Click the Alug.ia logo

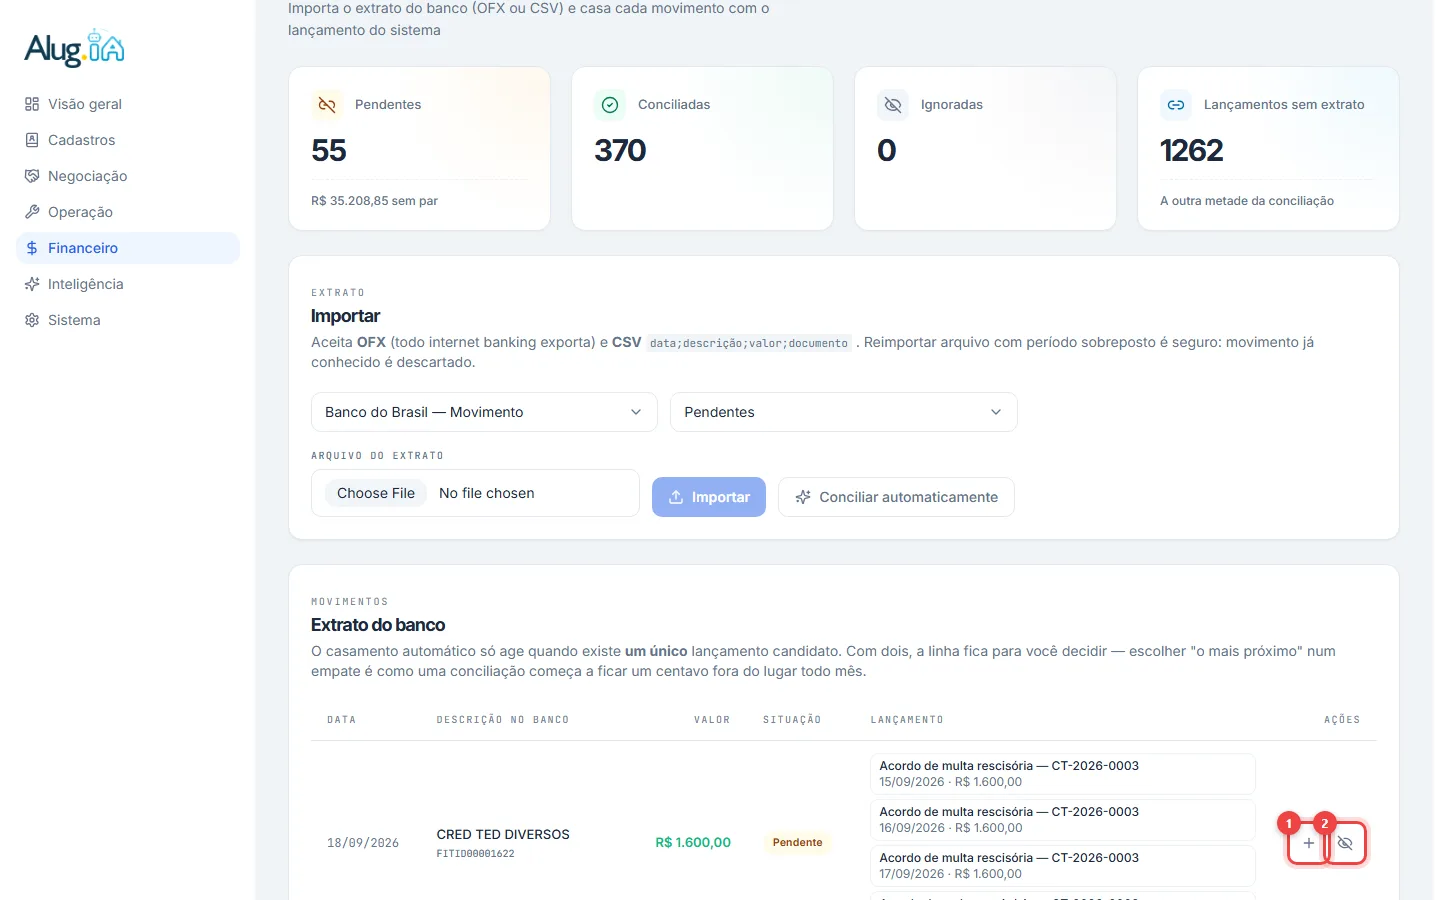(75, 48)
